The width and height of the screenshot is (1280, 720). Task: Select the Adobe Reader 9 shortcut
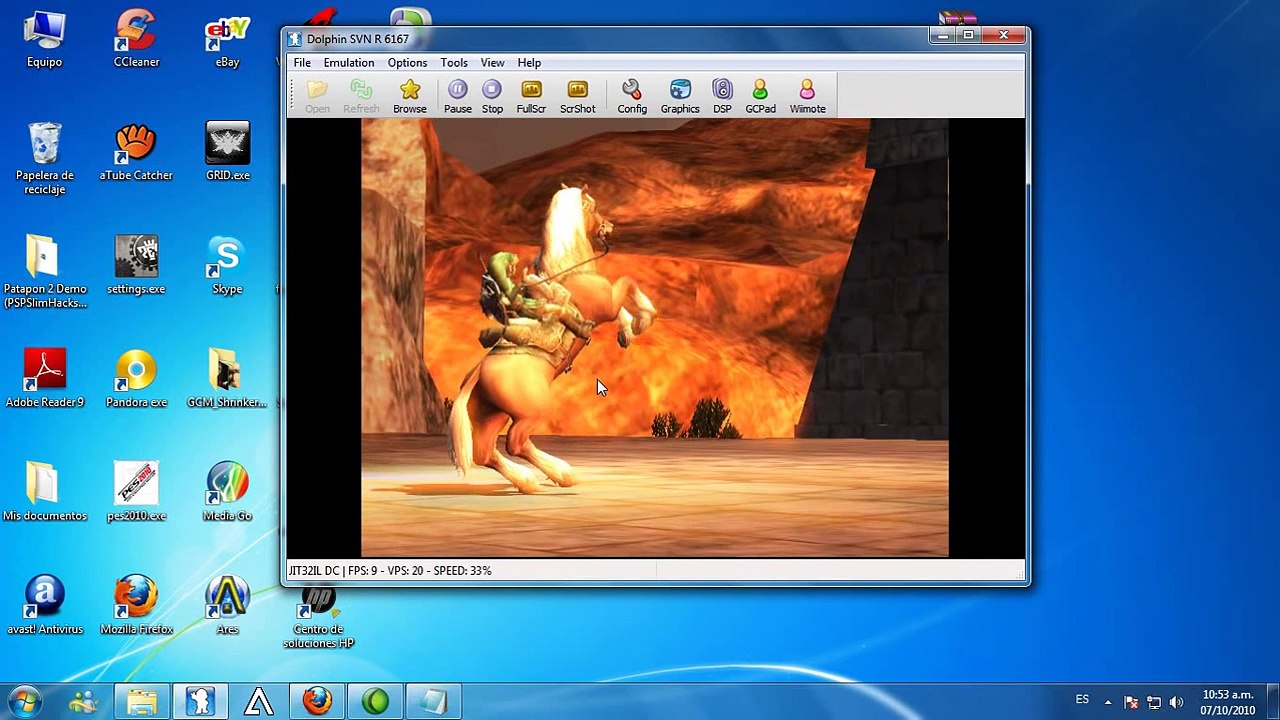44,378
